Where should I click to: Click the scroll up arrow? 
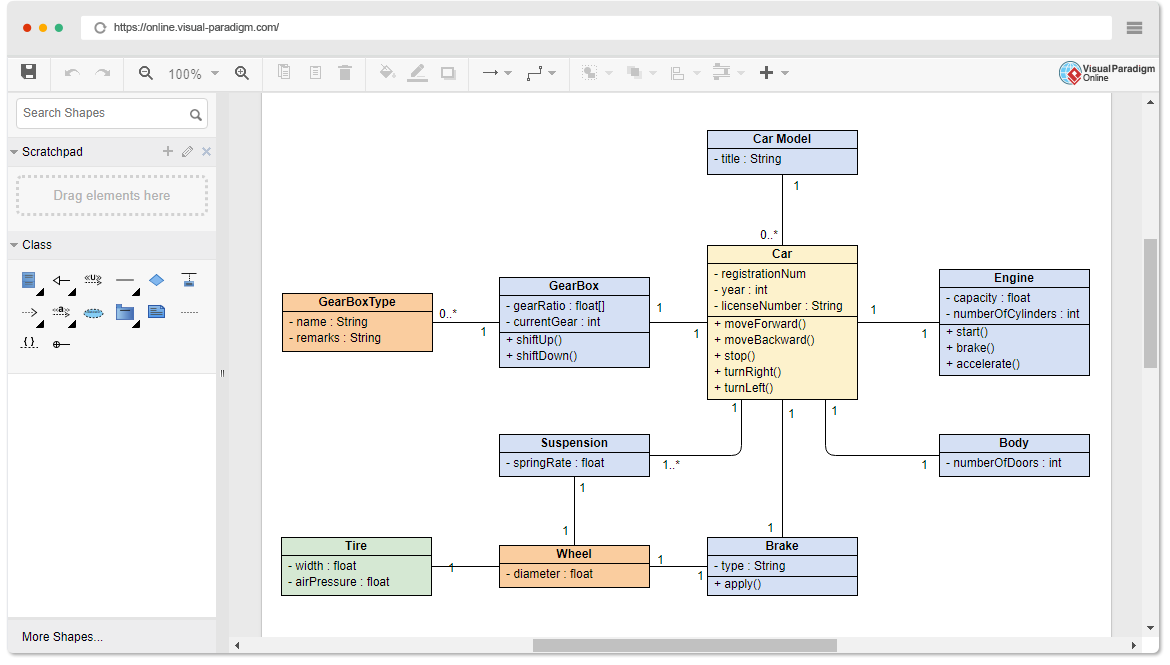1150,102
